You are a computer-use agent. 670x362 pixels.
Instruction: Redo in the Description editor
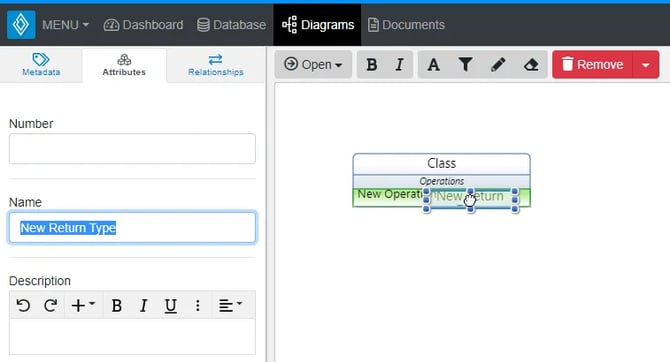click(x=50, y=305)
